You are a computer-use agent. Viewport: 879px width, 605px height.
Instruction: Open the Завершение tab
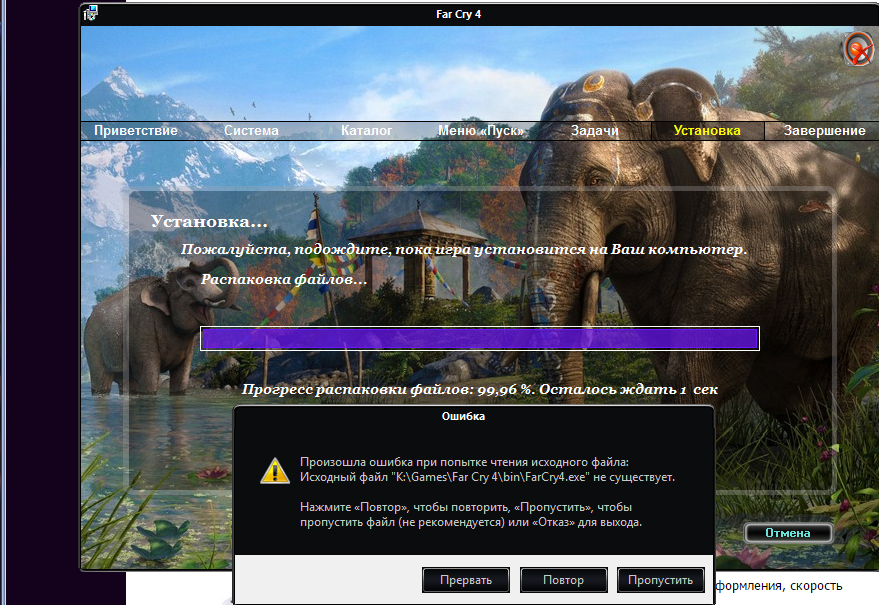tap(824, 131)
